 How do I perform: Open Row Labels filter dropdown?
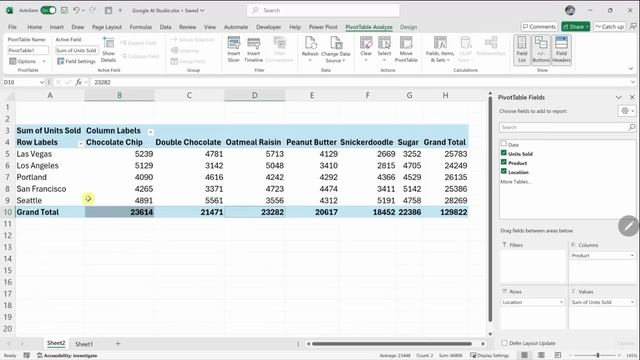click(80, 143)
